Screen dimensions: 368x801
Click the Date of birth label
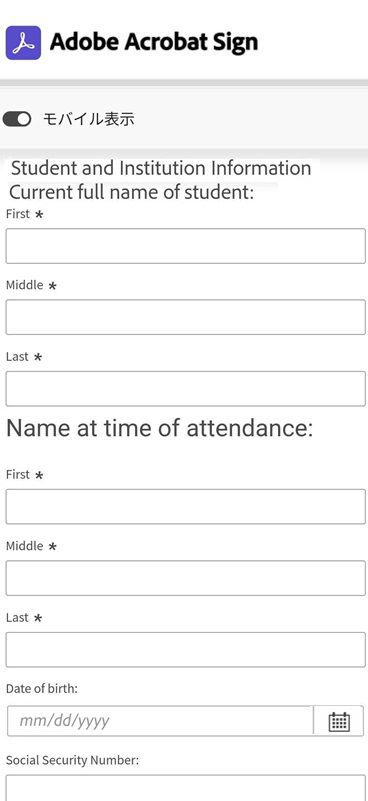(x=42, y=689)
